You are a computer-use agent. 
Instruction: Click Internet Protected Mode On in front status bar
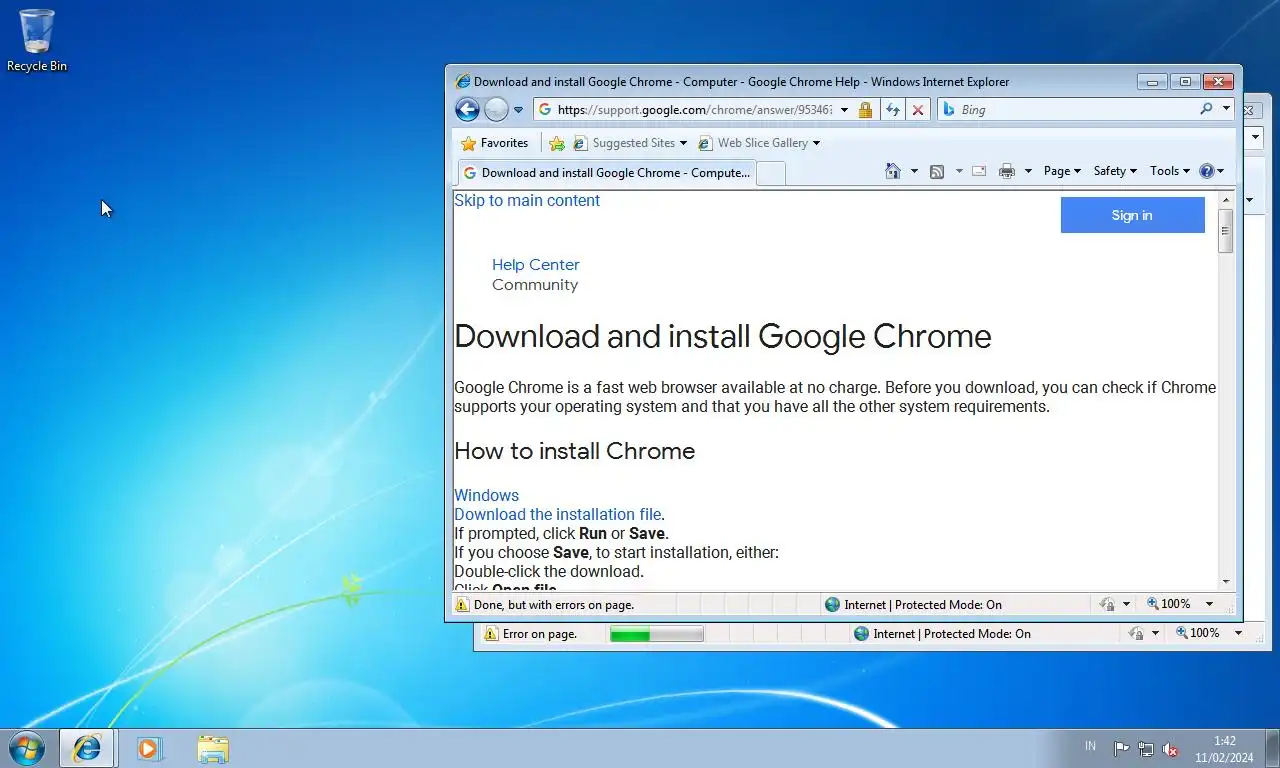[x=923, y=604]
